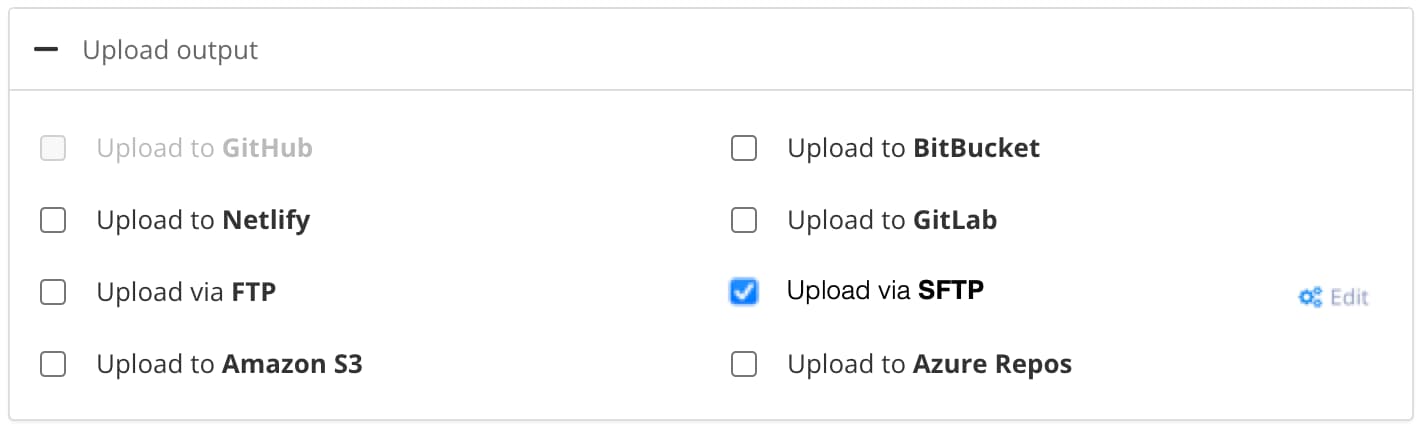The height and width of the screenshot is (430, 1424).
Task: Click the gears icon beside SFTP Edit
Action: click(x=1310, y=297)
